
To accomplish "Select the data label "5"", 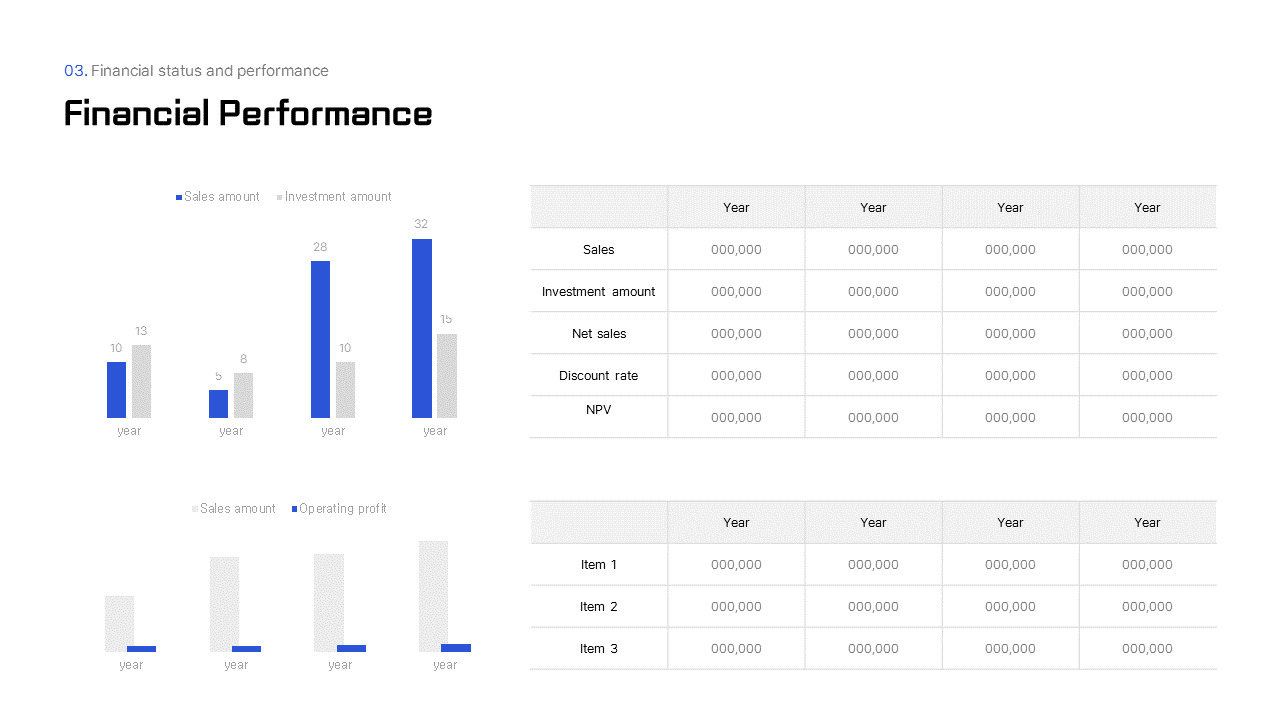I will (x=218, y=376).
